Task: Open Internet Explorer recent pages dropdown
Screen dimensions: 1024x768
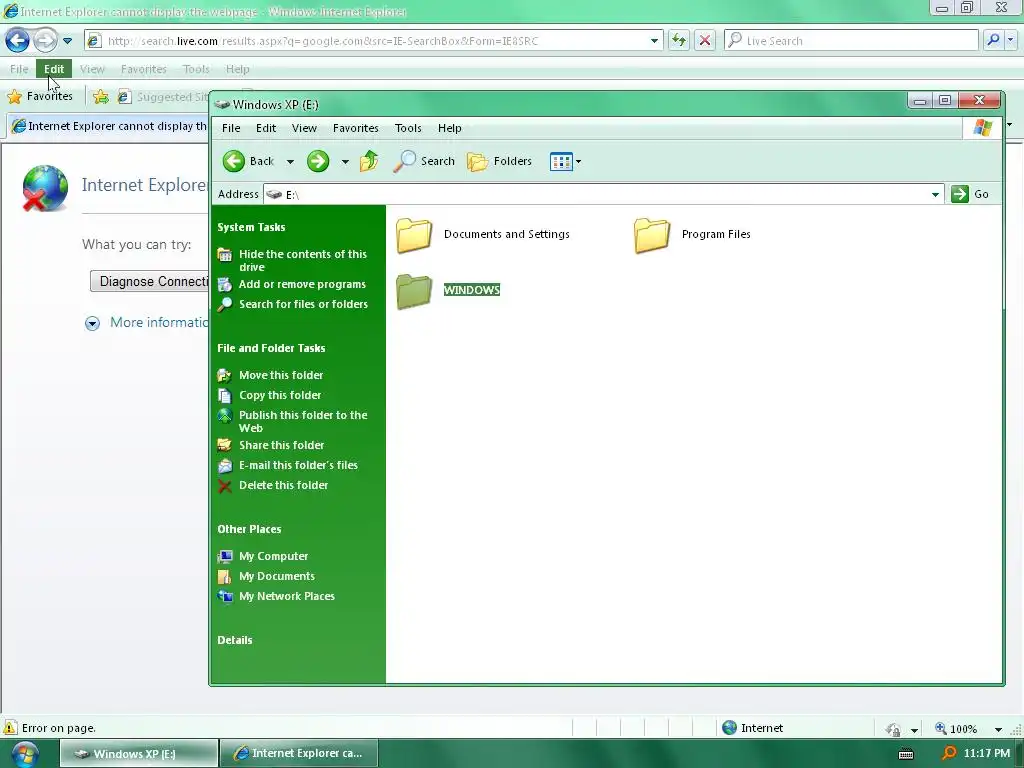Action: 67,40
